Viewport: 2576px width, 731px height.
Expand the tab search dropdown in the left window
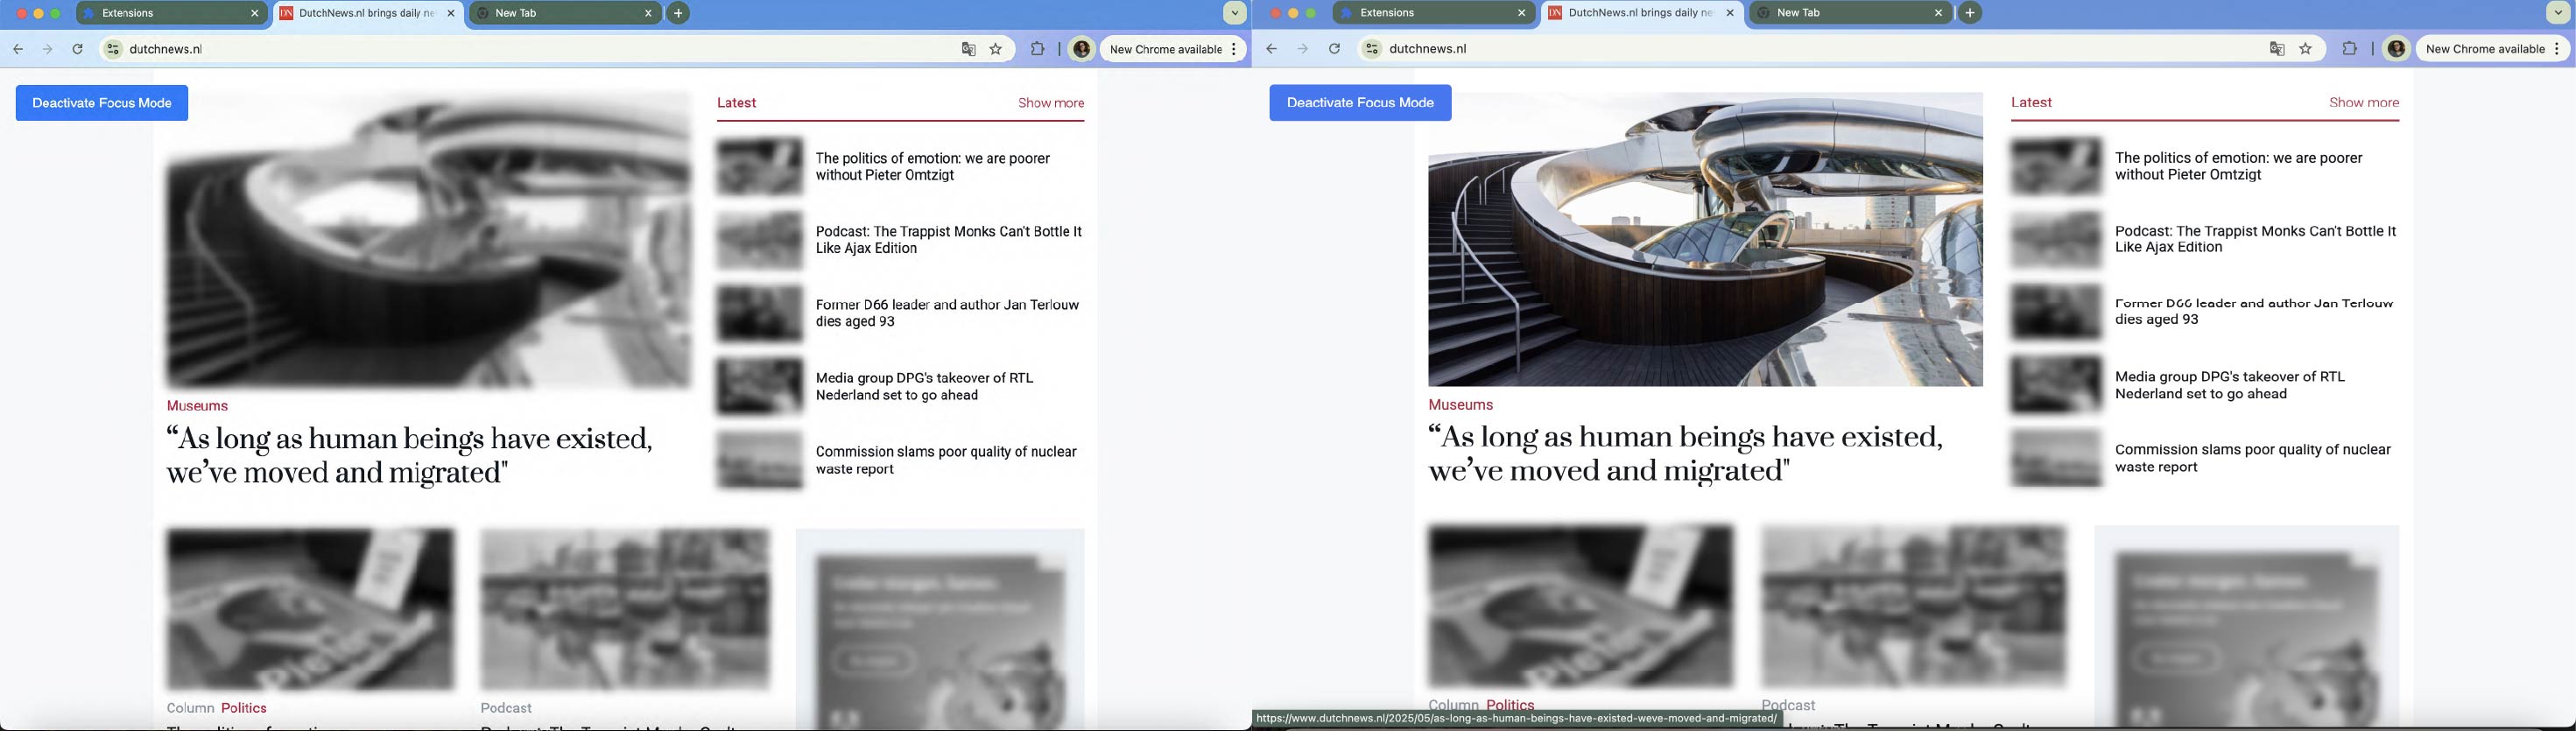click(1235, 13)
